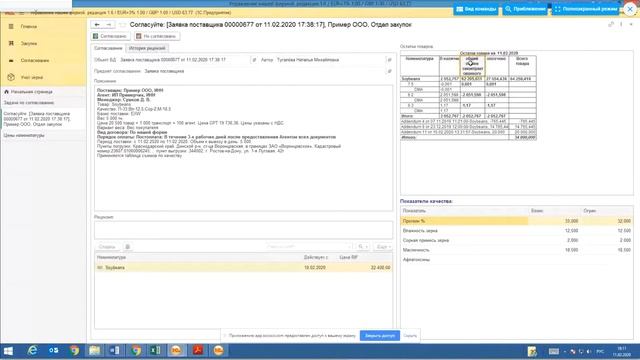Click the Показатель column header
640x360 pixels.
464,211
